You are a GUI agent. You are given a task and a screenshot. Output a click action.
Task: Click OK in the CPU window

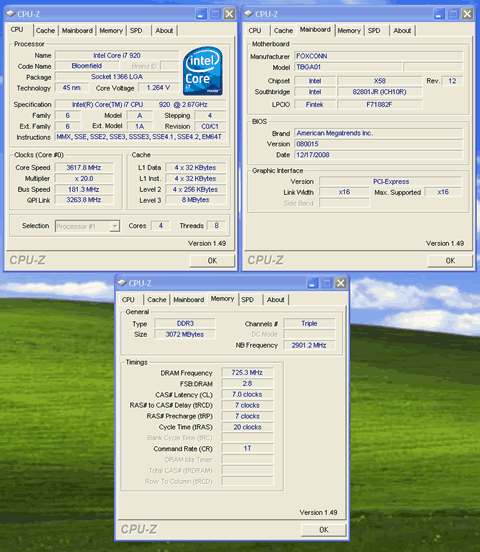tap(212, 261)
